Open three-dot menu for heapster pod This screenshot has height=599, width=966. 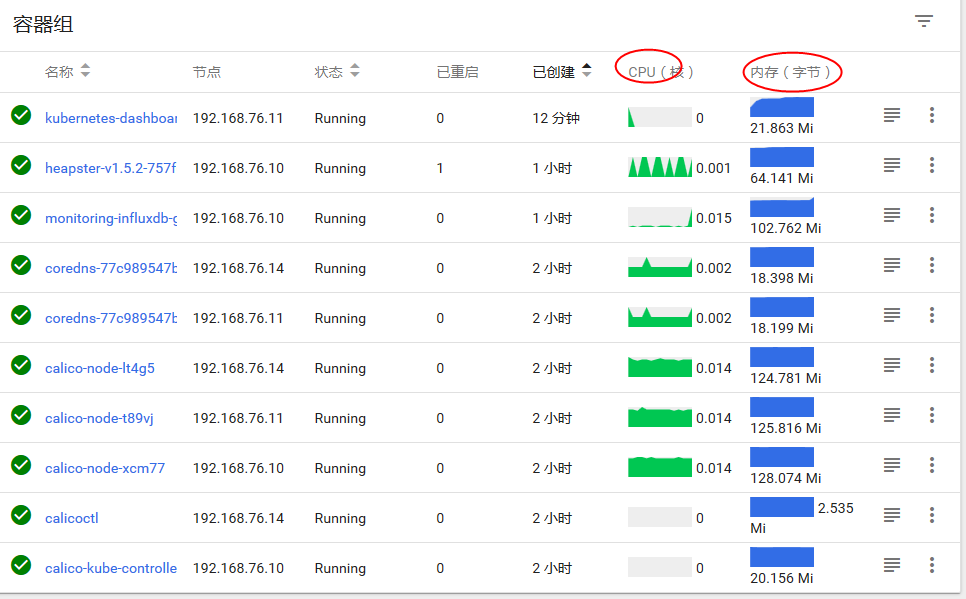(x=931, y=166)
